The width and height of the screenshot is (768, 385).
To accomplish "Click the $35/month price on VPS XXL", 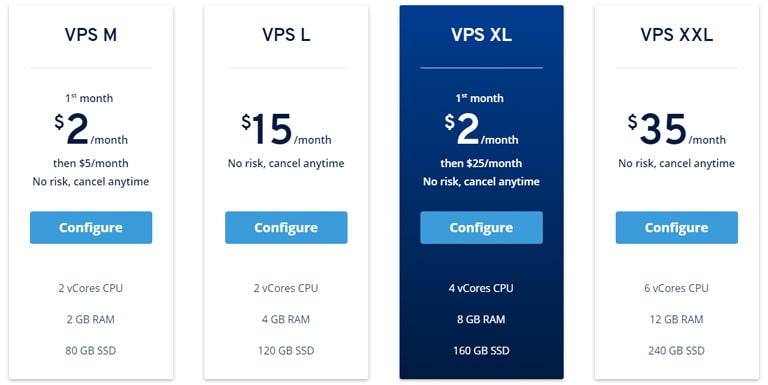I will coord(676,129).
